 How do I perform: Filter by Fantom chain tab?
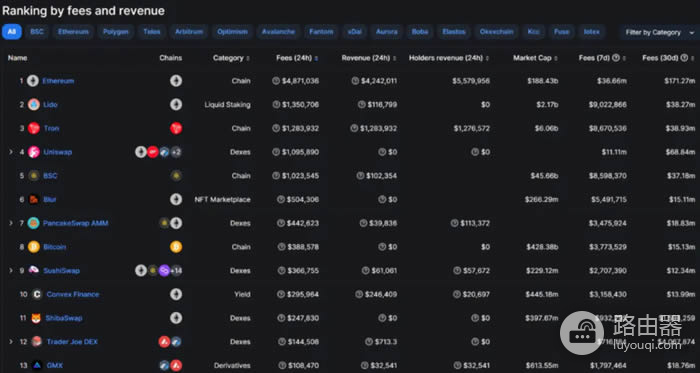pyautogui.click(x=321, y=32)
